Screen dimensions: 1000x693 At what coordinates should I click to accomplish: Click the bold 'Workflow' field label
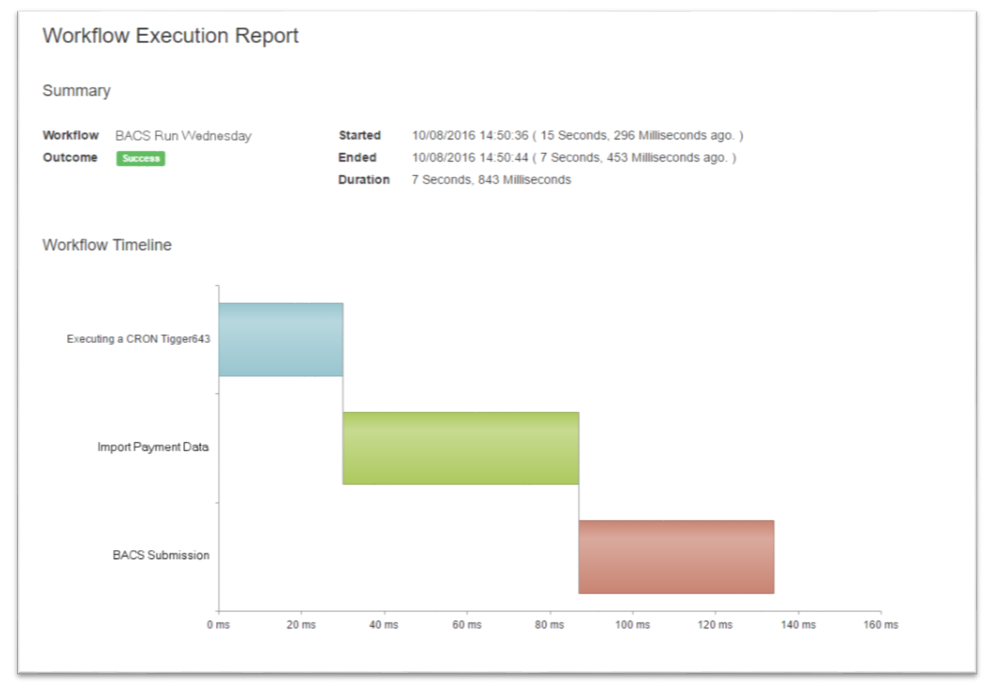71,135
